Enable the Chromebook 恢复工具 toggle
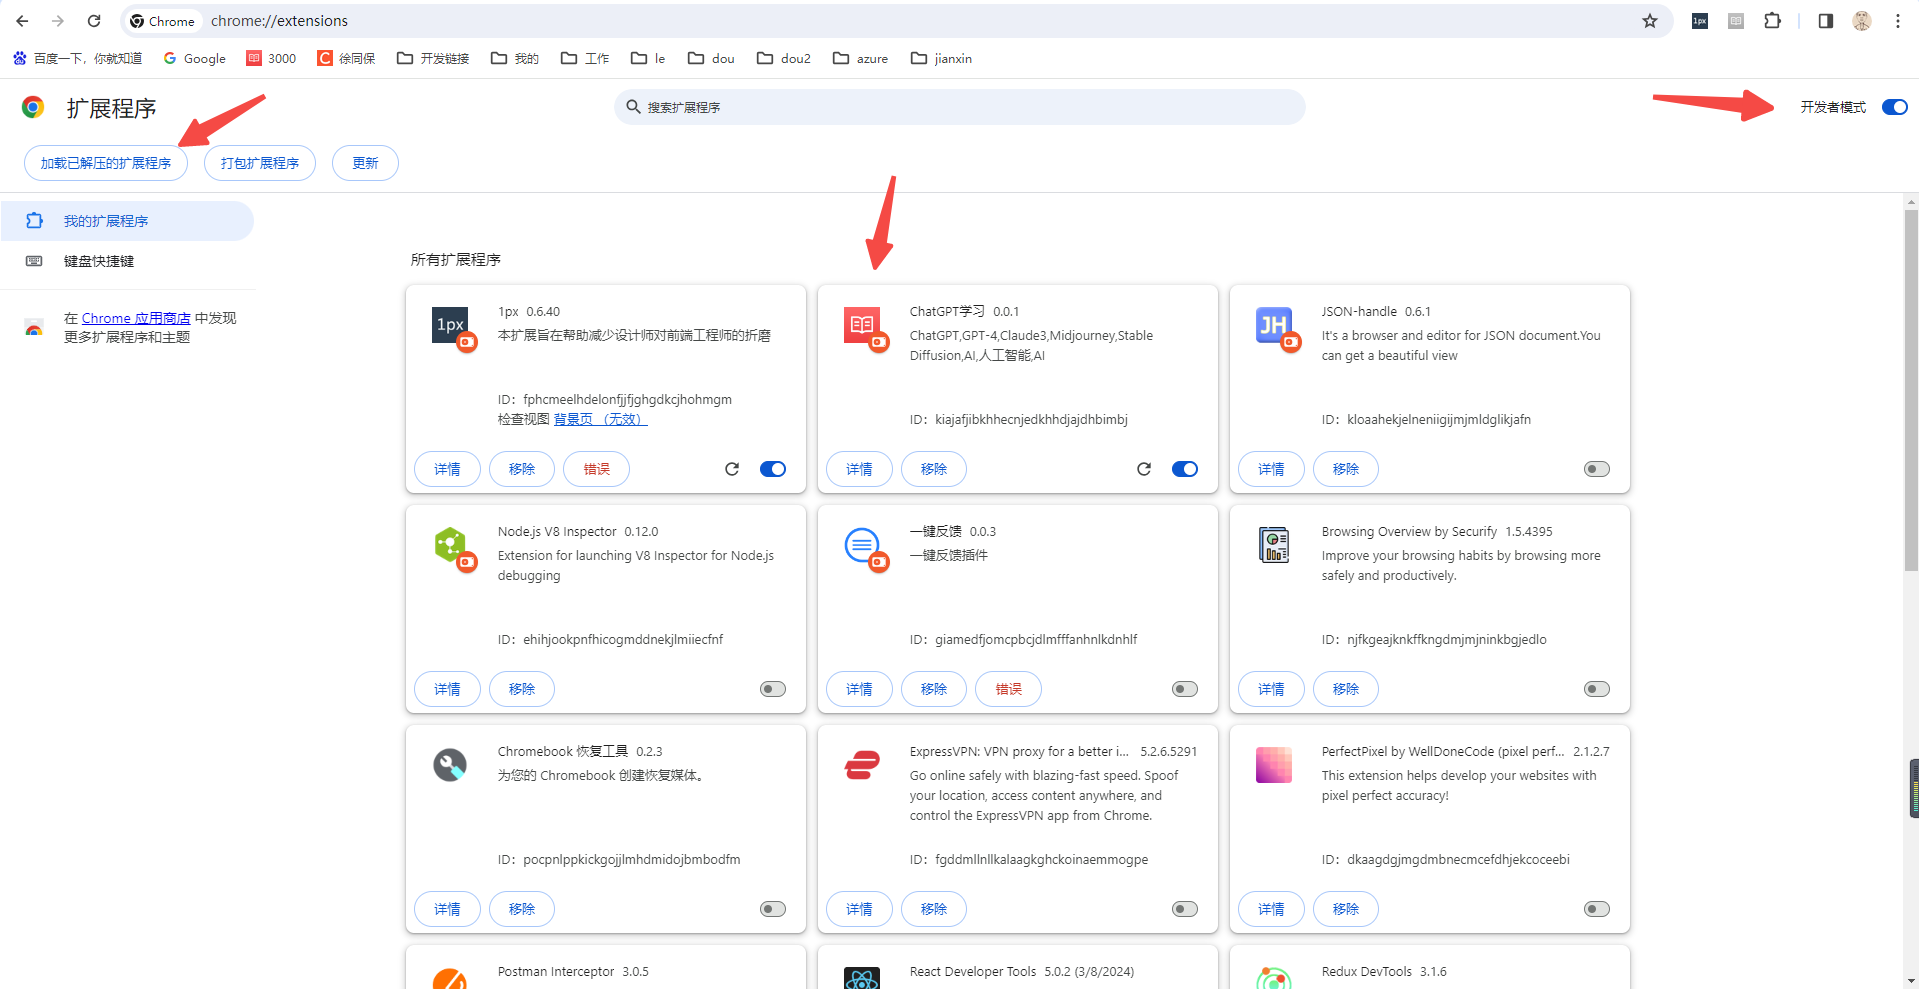Image resolution: width=1919 pixels, height=989 pixels. [773, 909]
